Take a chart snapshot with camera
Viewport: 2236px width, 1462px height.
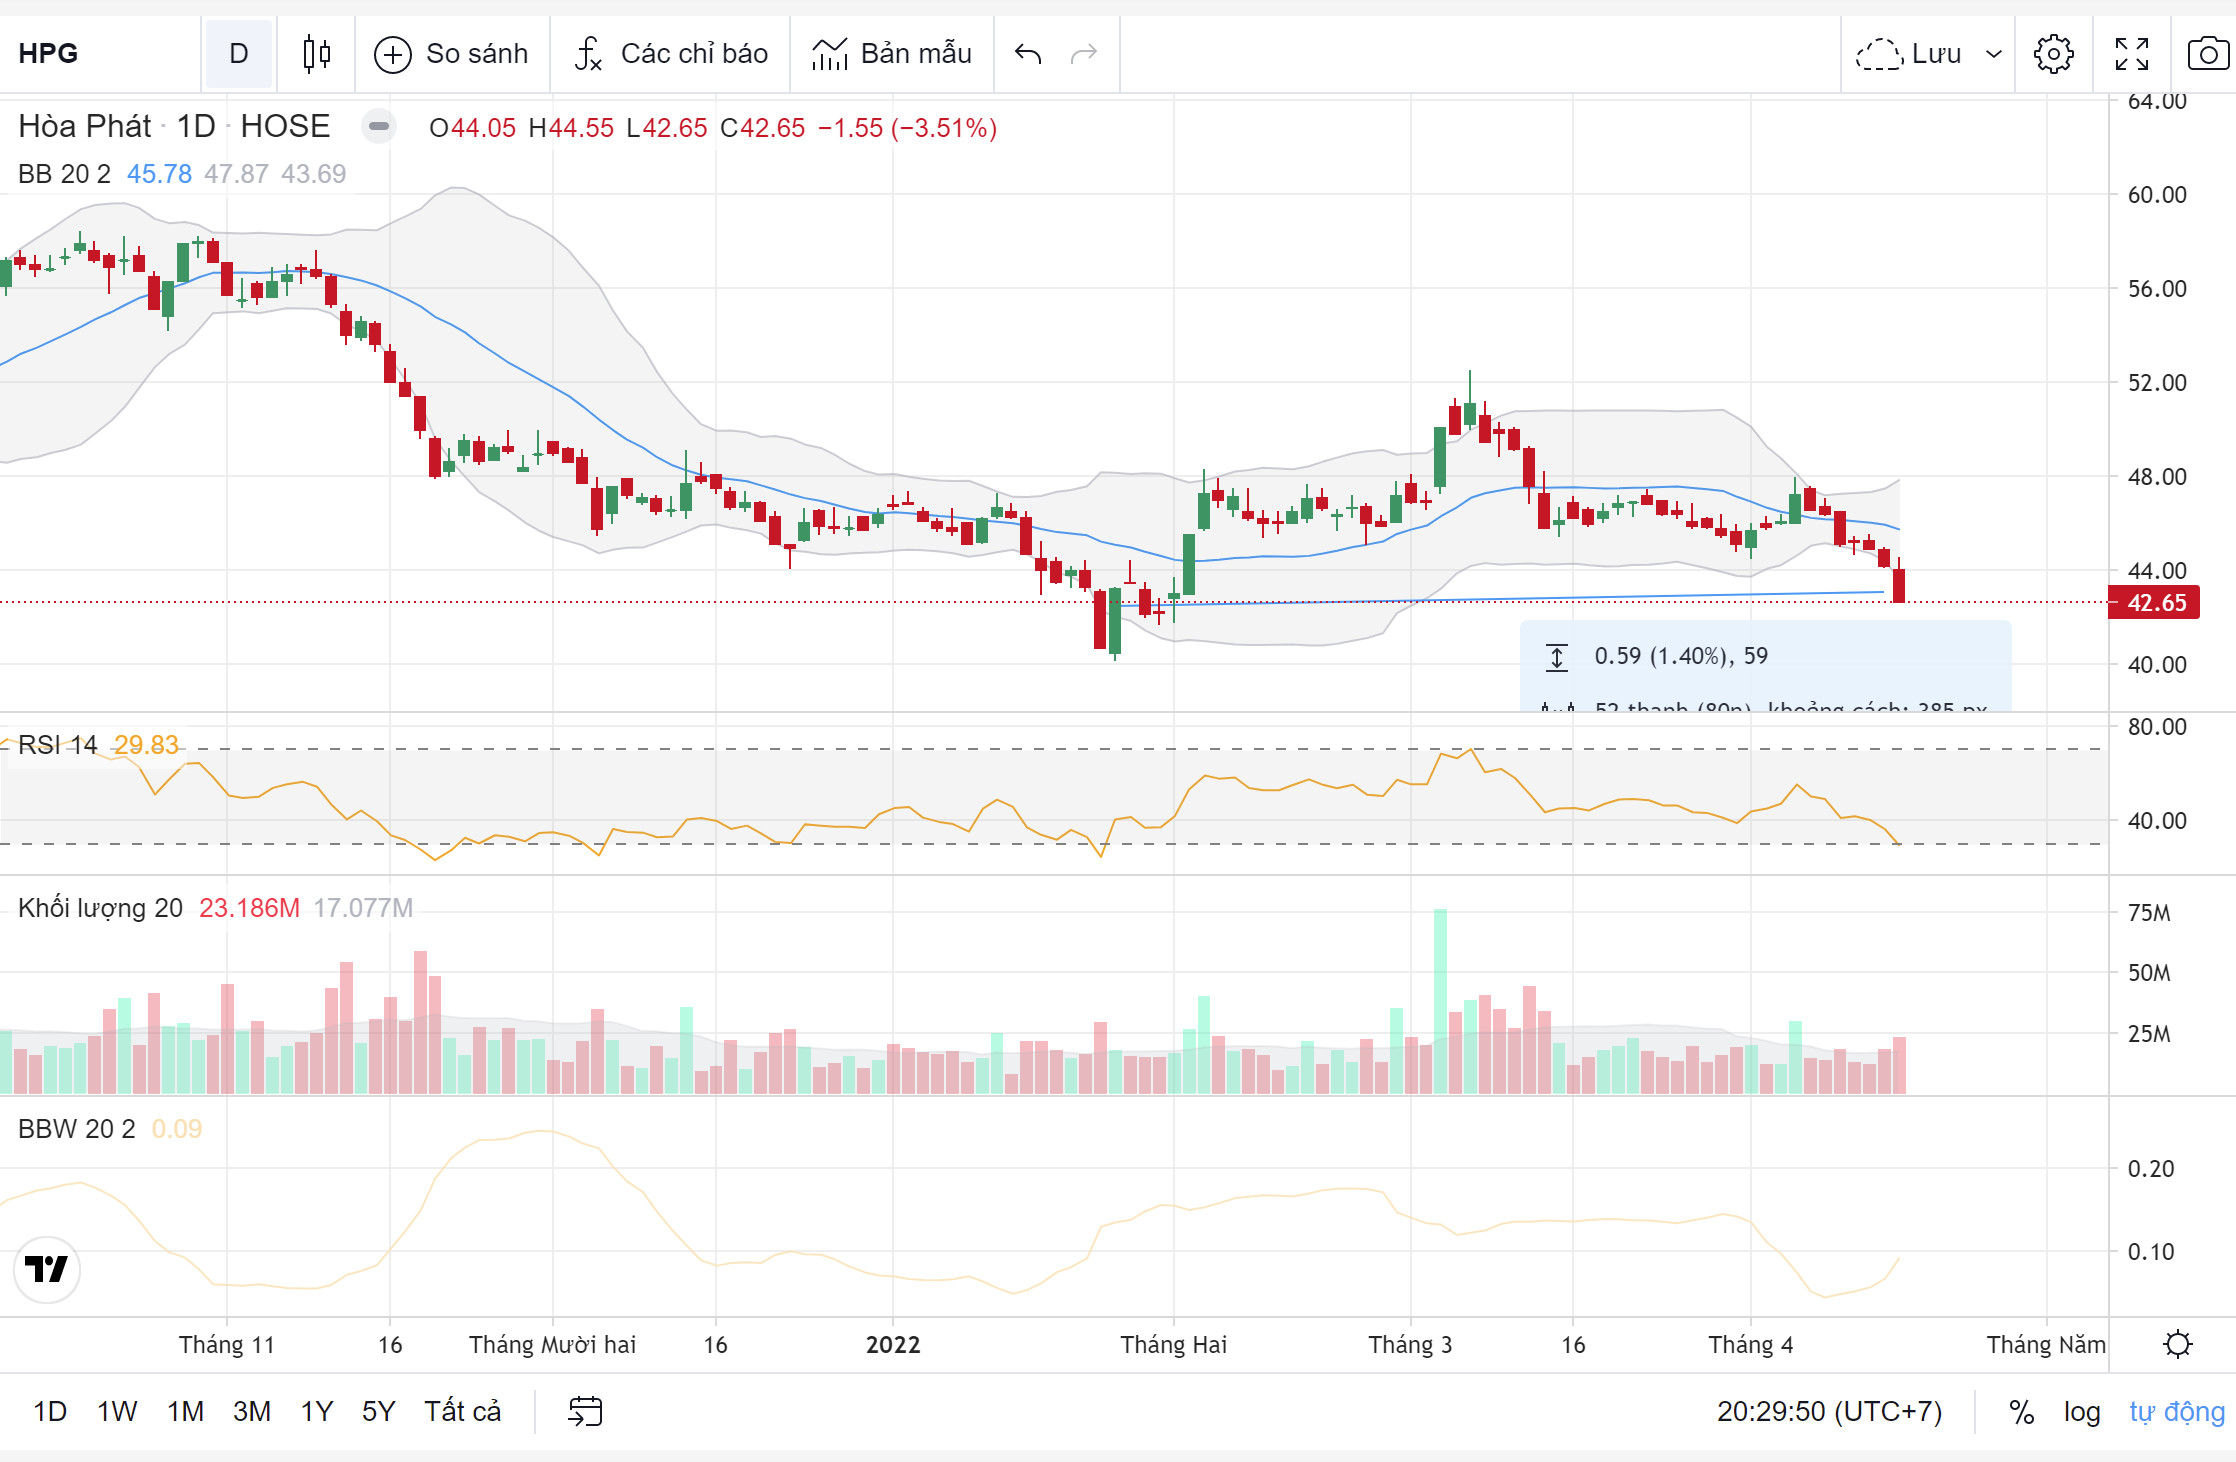[x=2207, y=54]
